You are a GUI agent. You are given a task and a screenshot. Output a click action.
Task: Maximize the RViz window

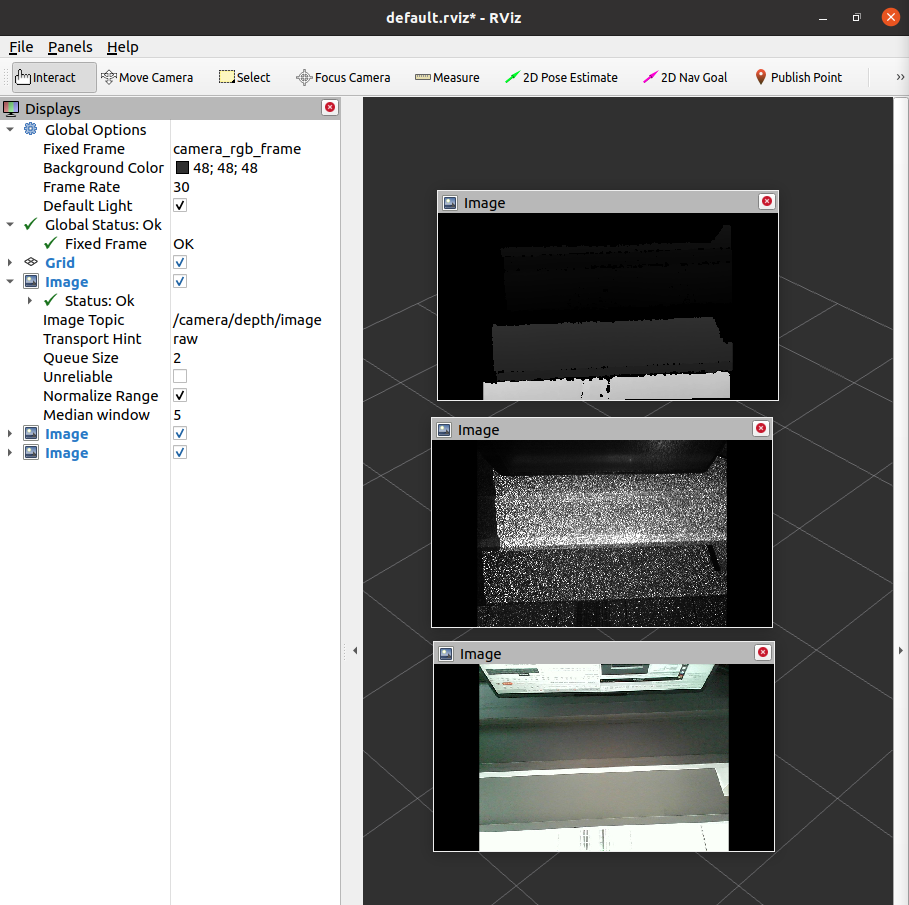(x=856, y=17)
